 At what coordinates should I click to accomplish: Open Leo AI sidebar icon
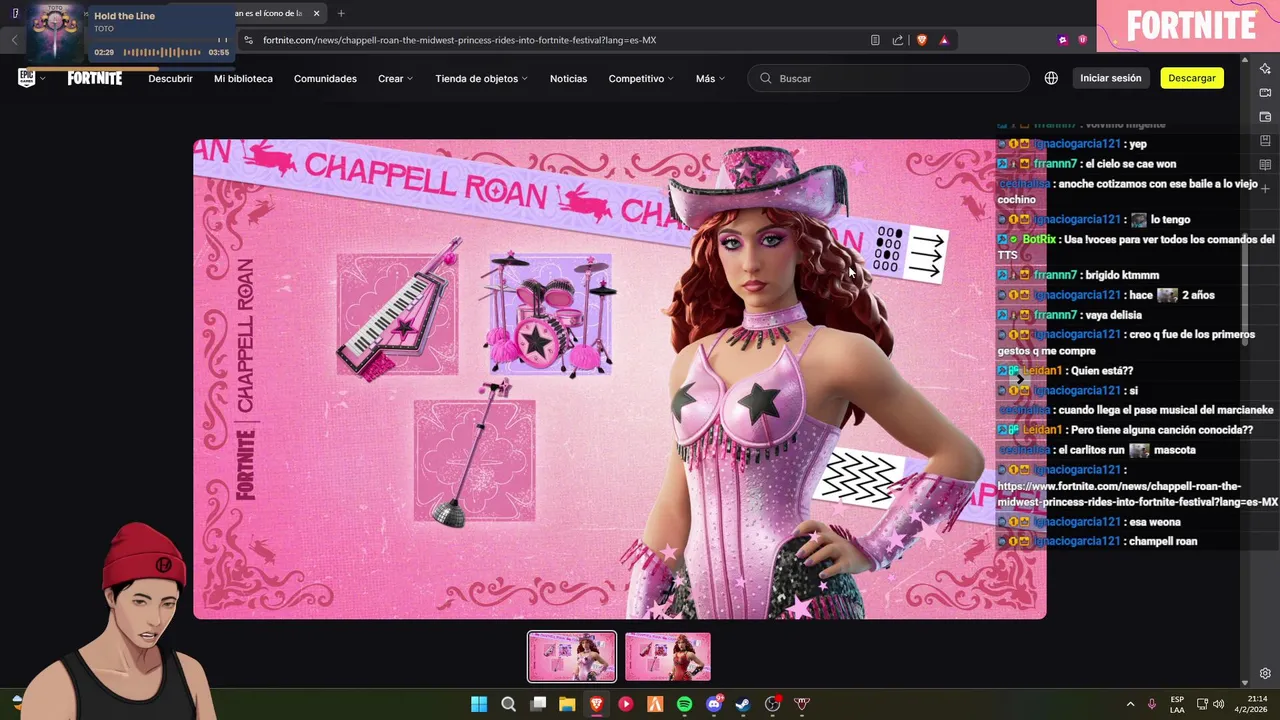(1265, 69)
